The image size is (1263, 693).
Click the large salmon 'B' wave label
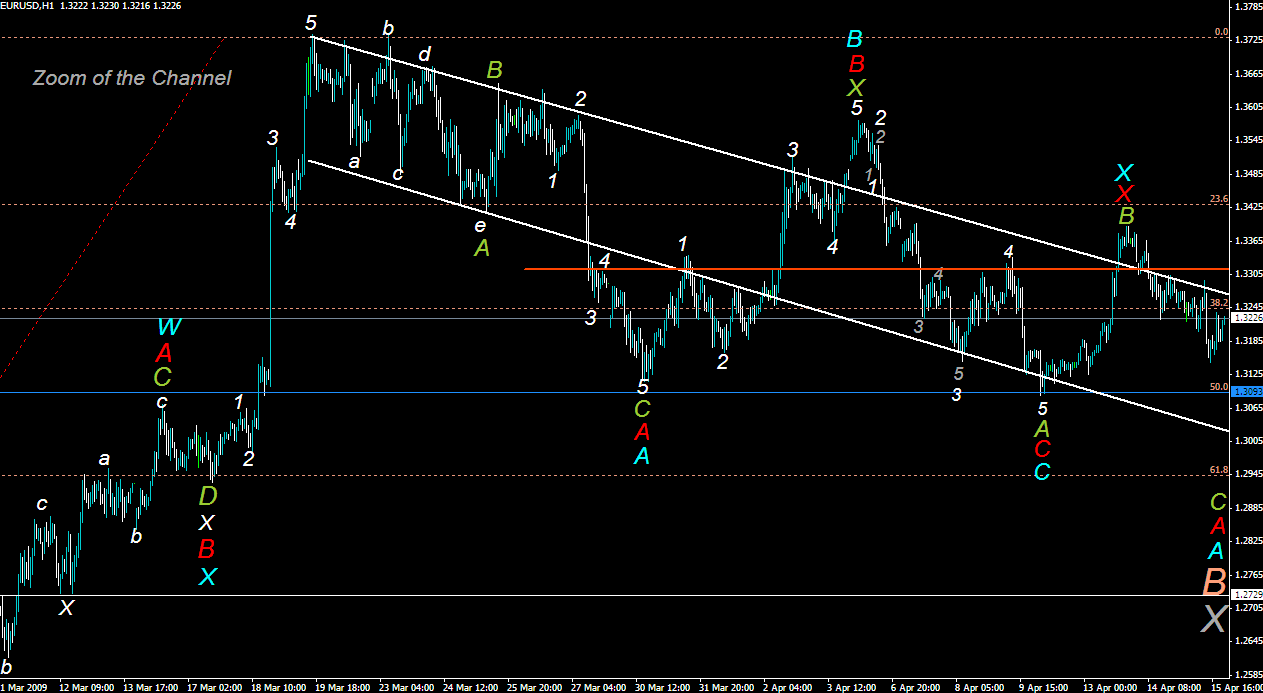coord(1214,581)
